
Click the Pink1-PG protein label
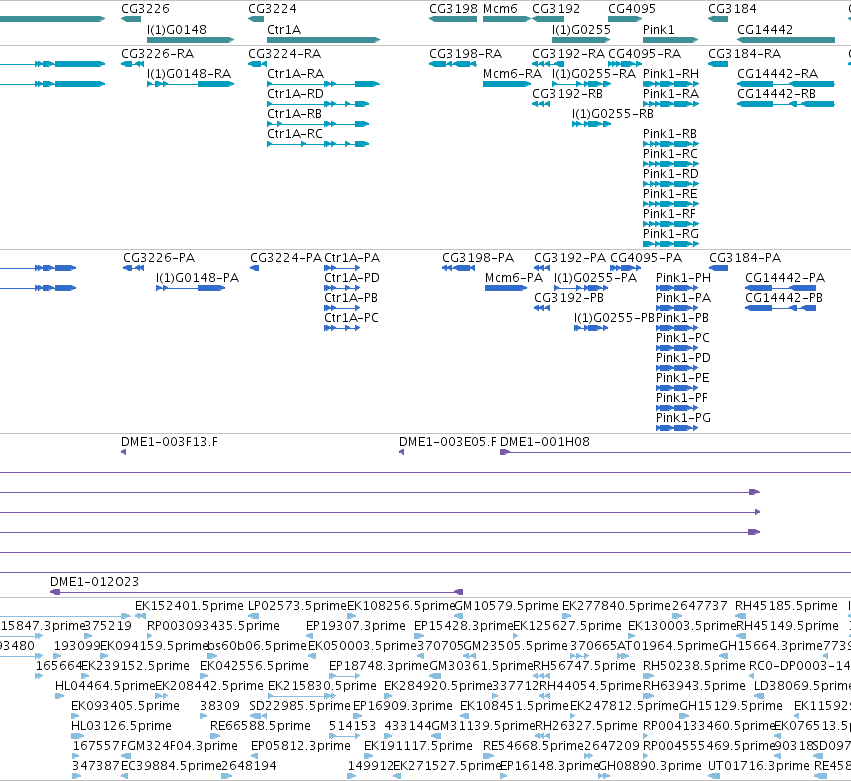683,418
